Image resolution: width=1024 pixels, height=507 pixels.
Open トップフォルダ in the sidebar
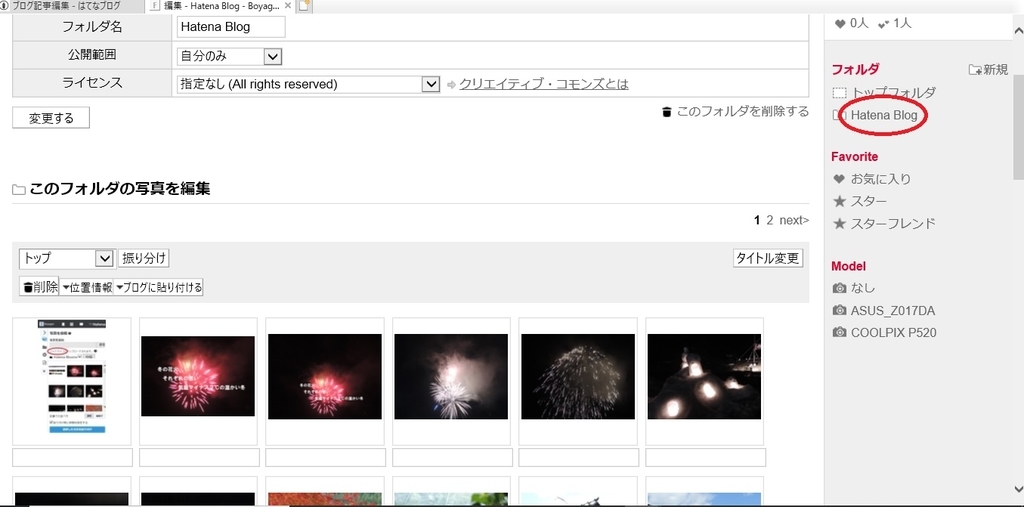tap(893, 93)
